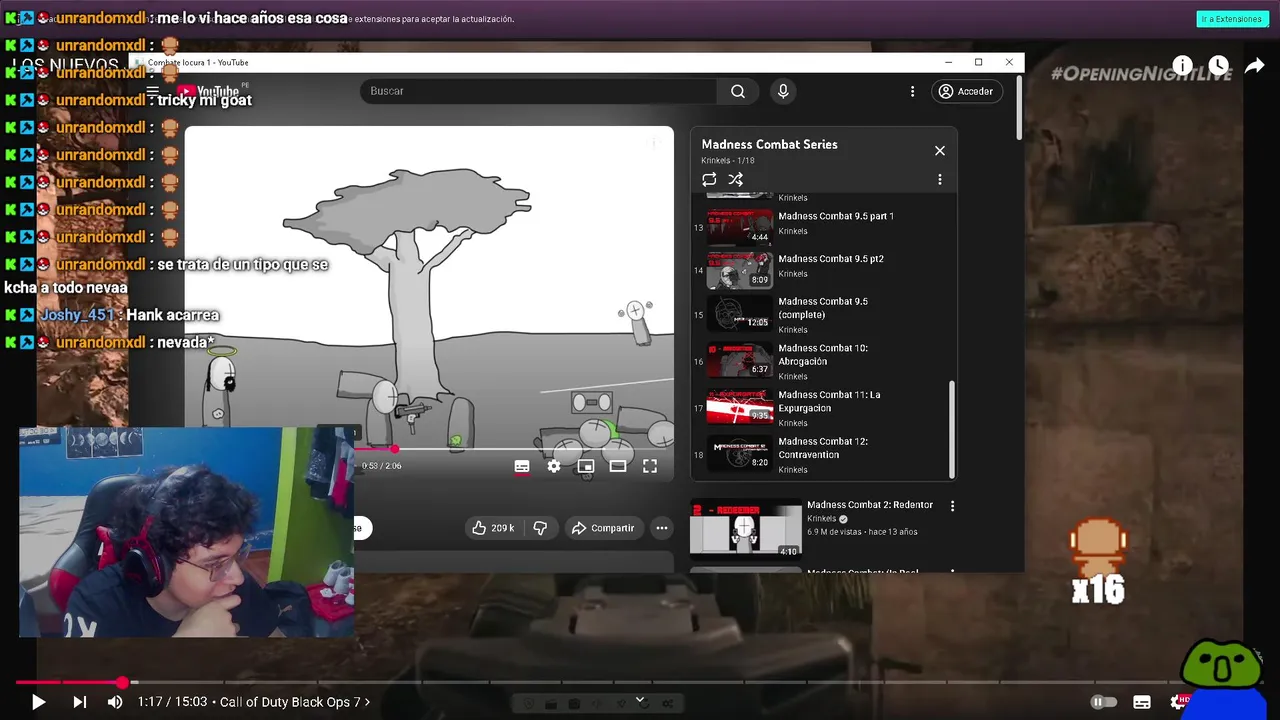This screenshot has height=720, width=1280.
Task: Minimize the Combate locura 1 YouTube window
Action: [948, 62]
